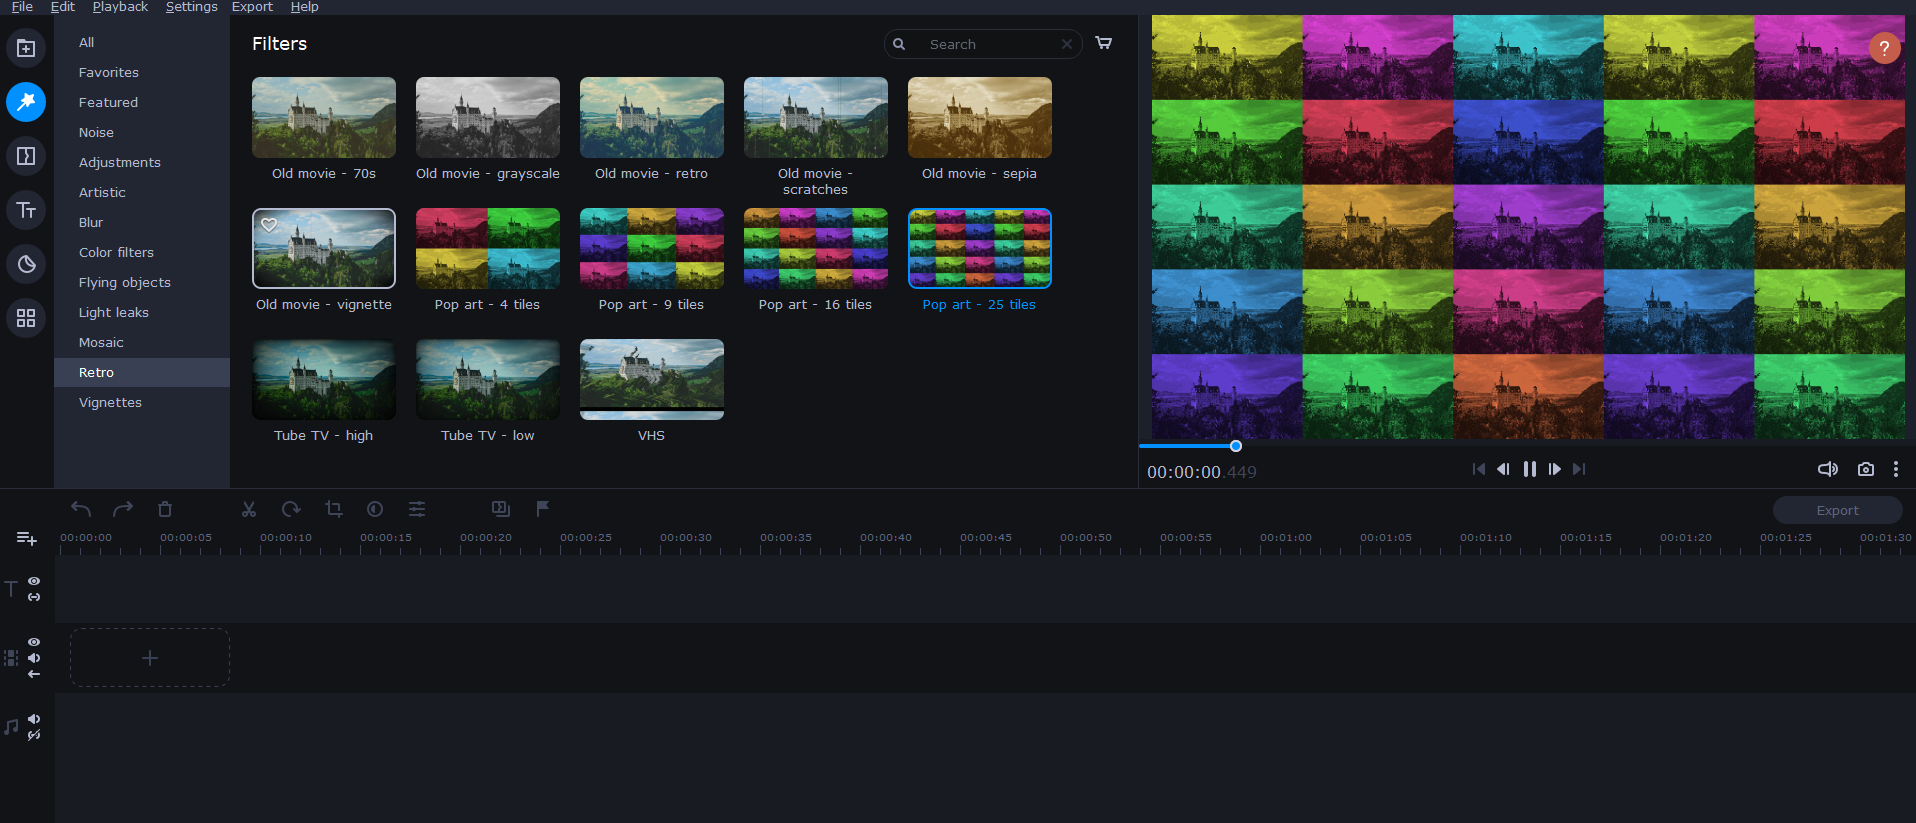
Task: Select Old movie - sepia filter
Action: pyautogui.click(x=979, y=118)
